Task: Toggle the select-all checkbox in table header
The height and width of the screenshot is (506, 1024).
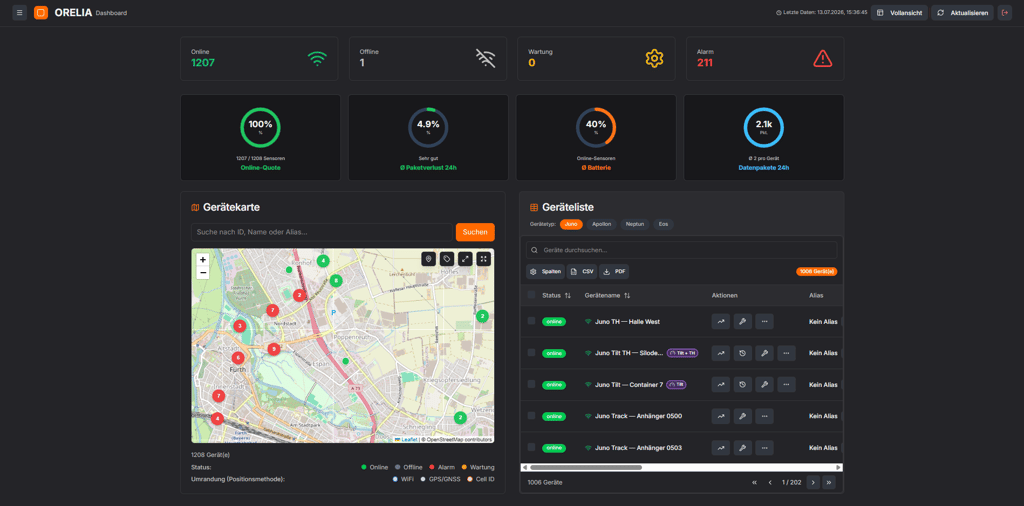Action: pos(532,295)
